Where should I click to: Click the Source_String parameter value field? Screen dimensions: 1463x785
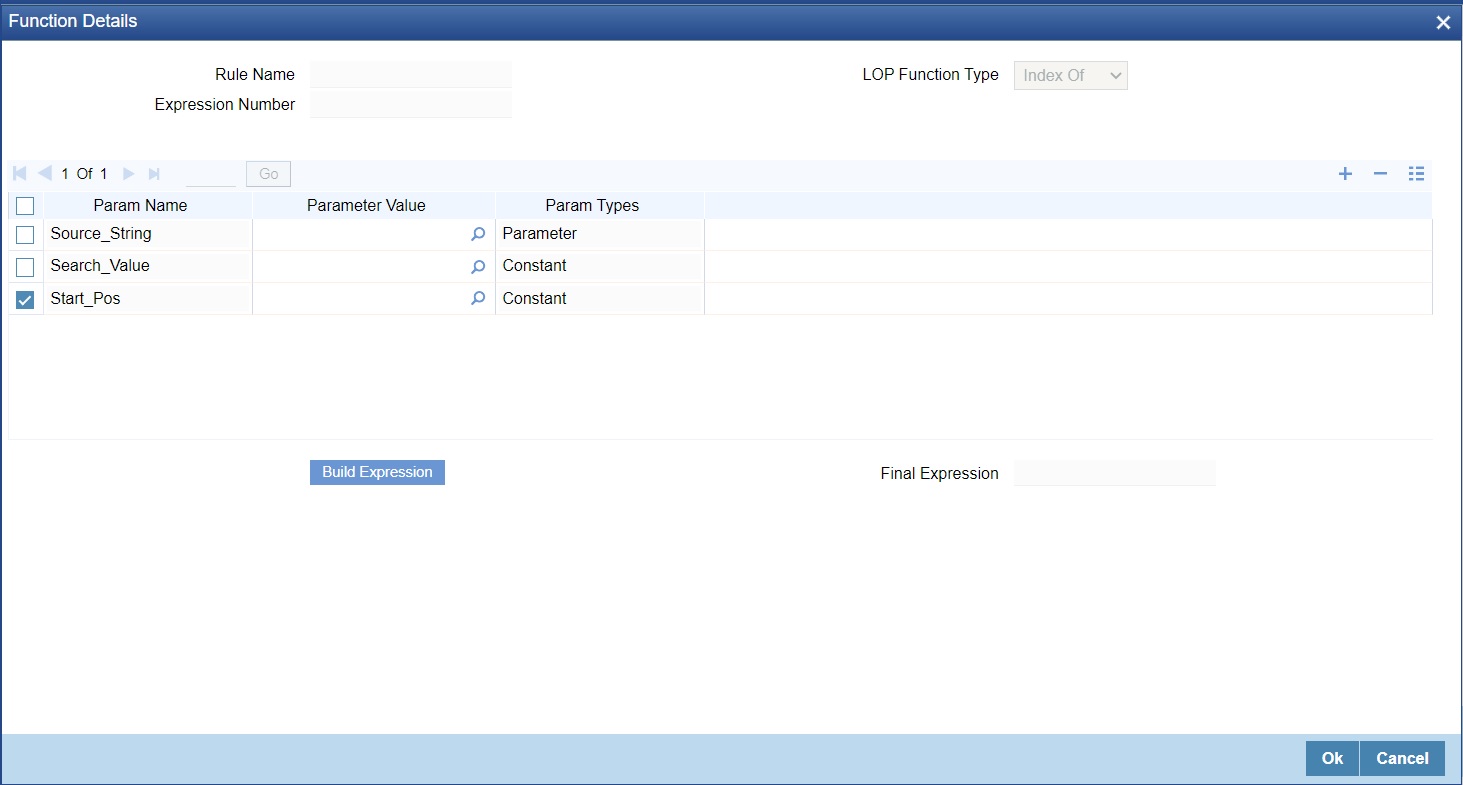pos(362,234)
